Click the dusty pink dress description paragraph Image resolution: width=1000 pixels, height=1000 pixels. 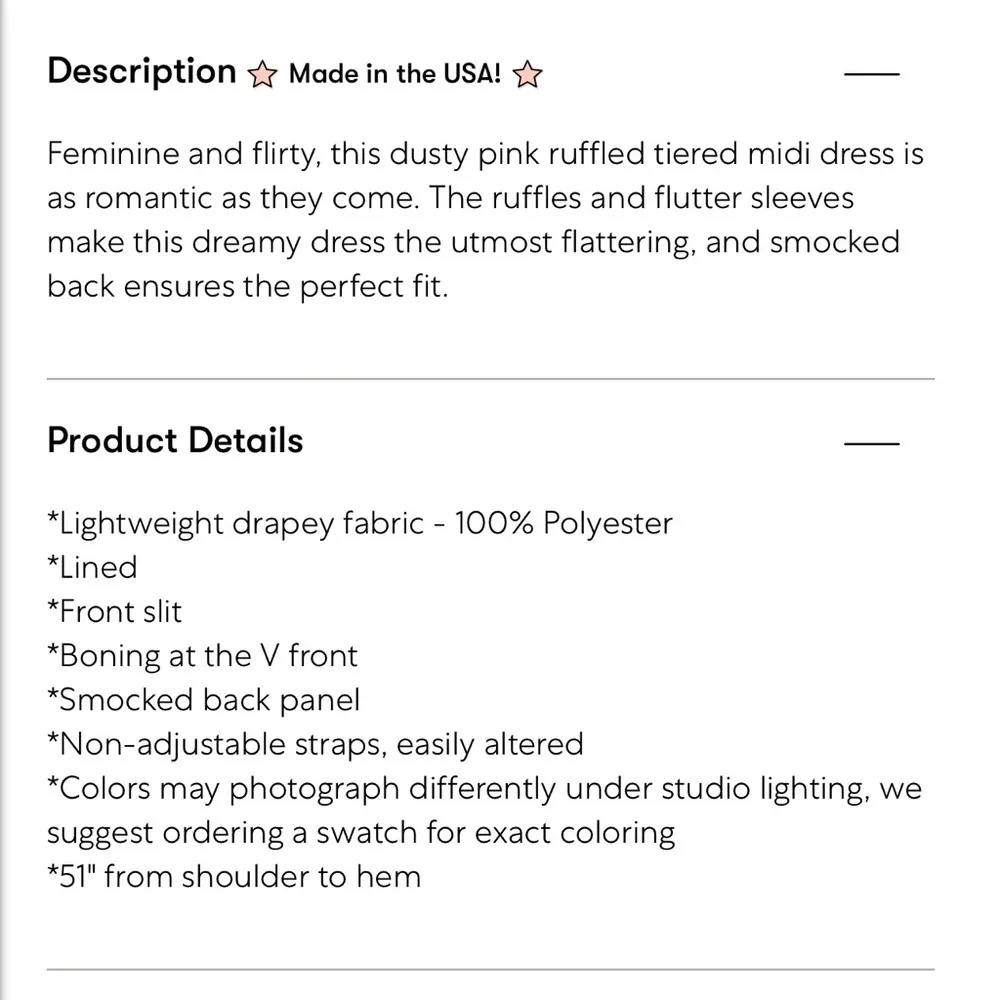[x=485, y=220]
